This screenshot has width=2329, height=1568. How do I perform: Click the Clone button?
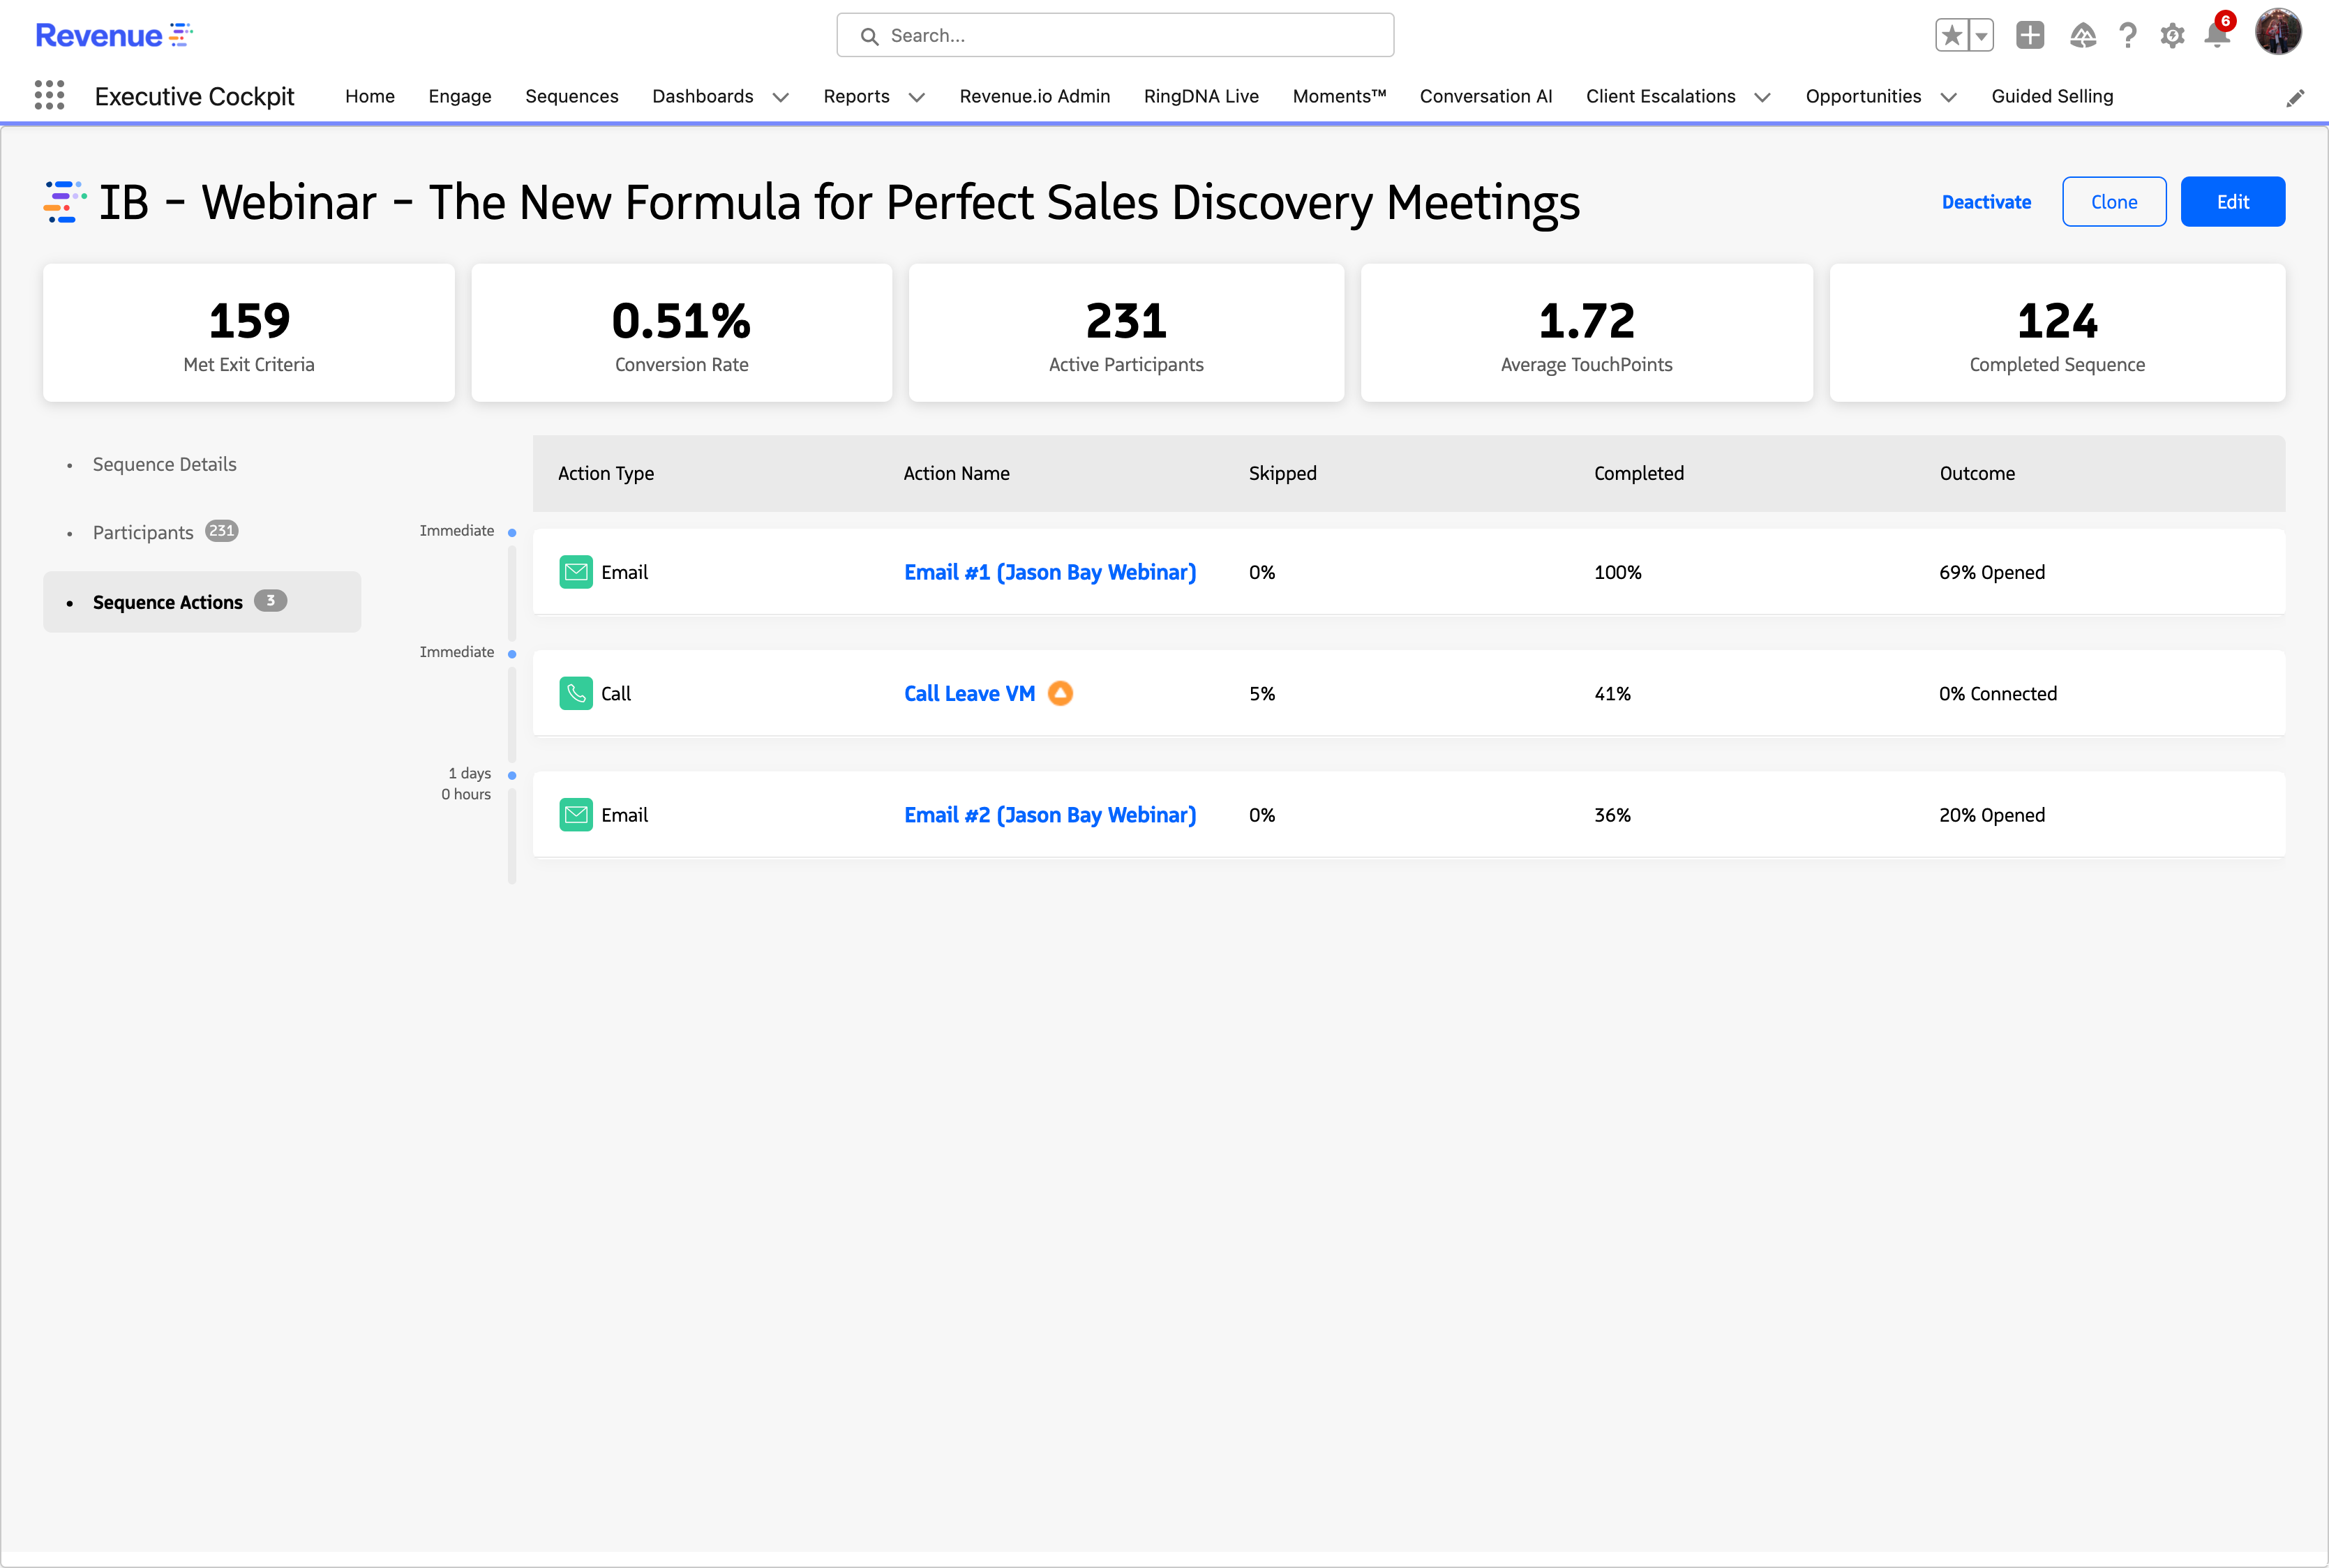click(2114, 202)
